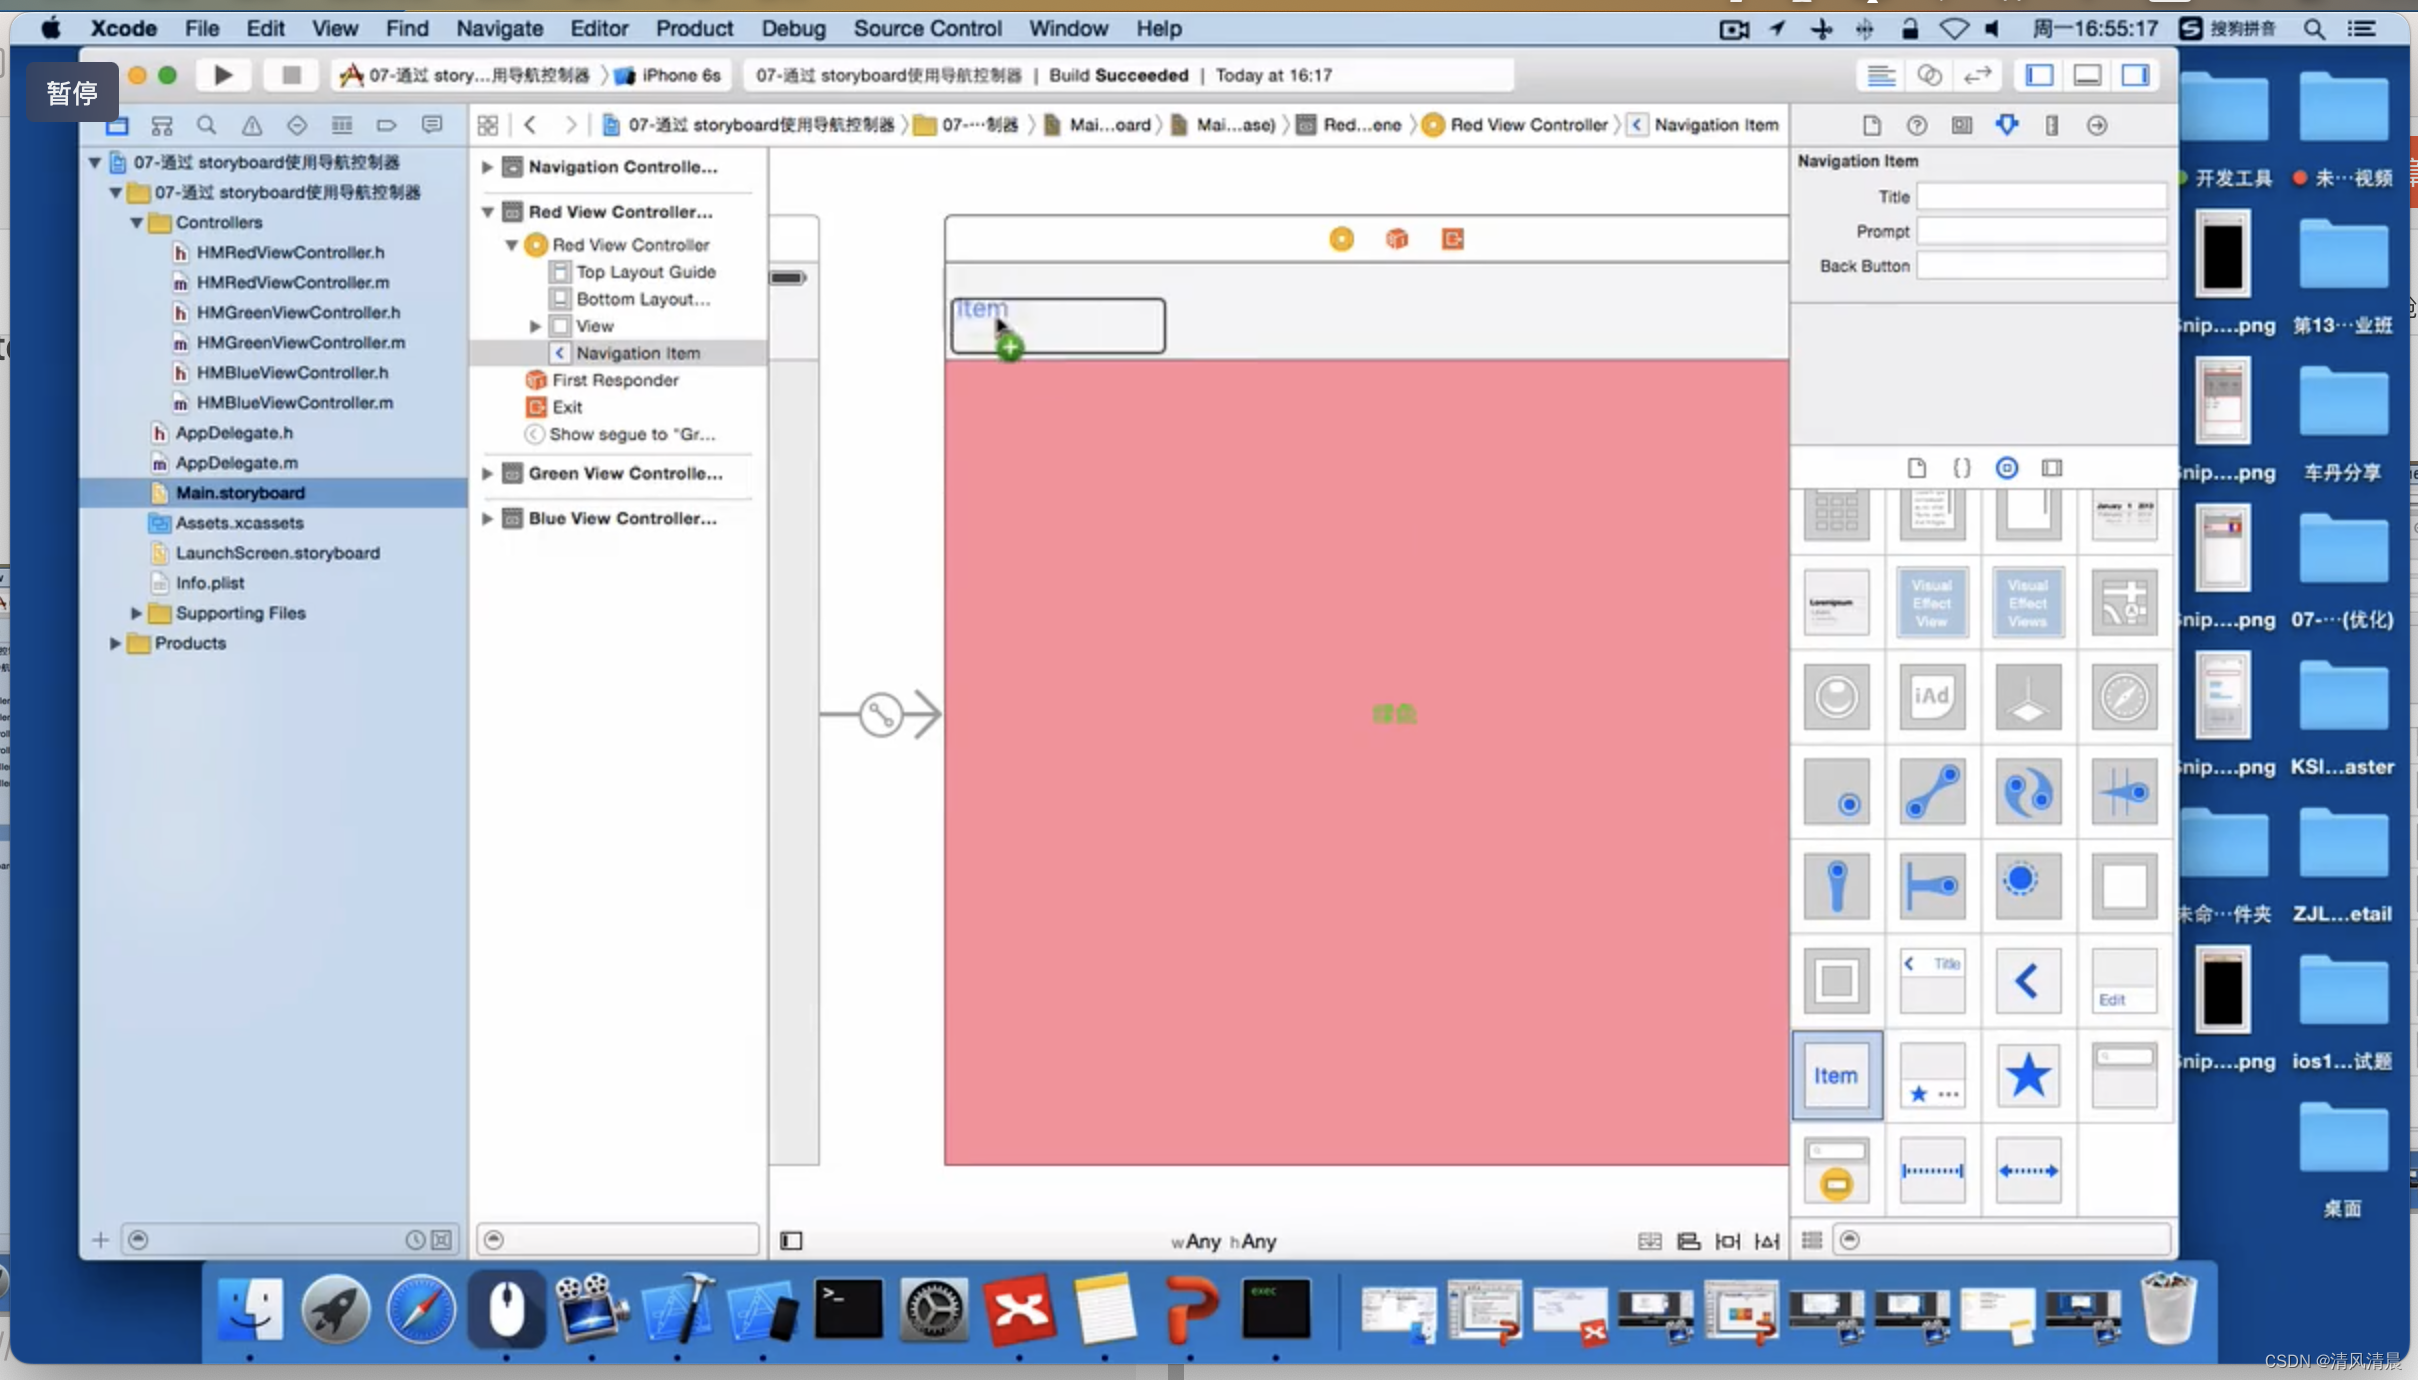2418x1380 pixels.
Task: Expand the Green View Controller section
Action: point(488,472)
